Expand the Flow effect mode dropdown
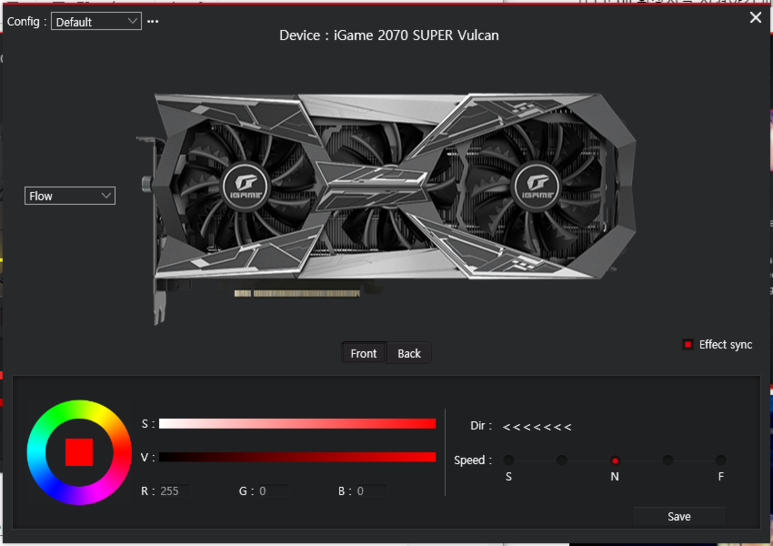The width and height of the screenshot is (773, 546). (x=70, y=196)
